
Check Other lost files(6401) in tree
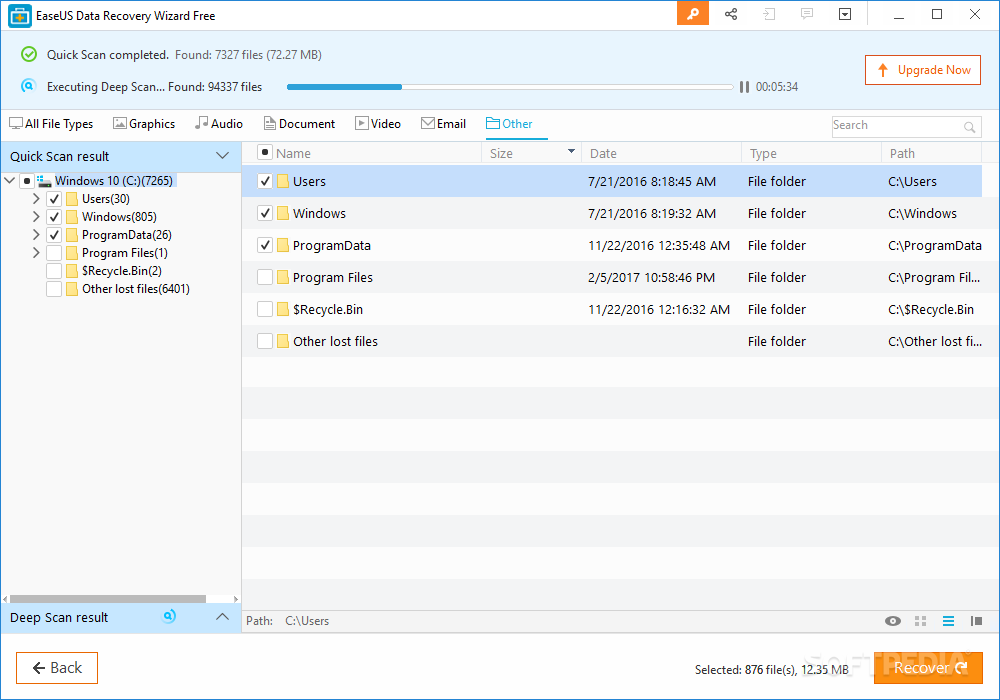[x=54, y=289]
